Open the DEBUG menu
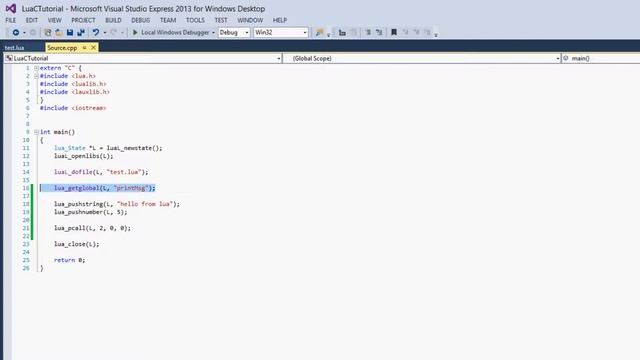 [140, 20]
